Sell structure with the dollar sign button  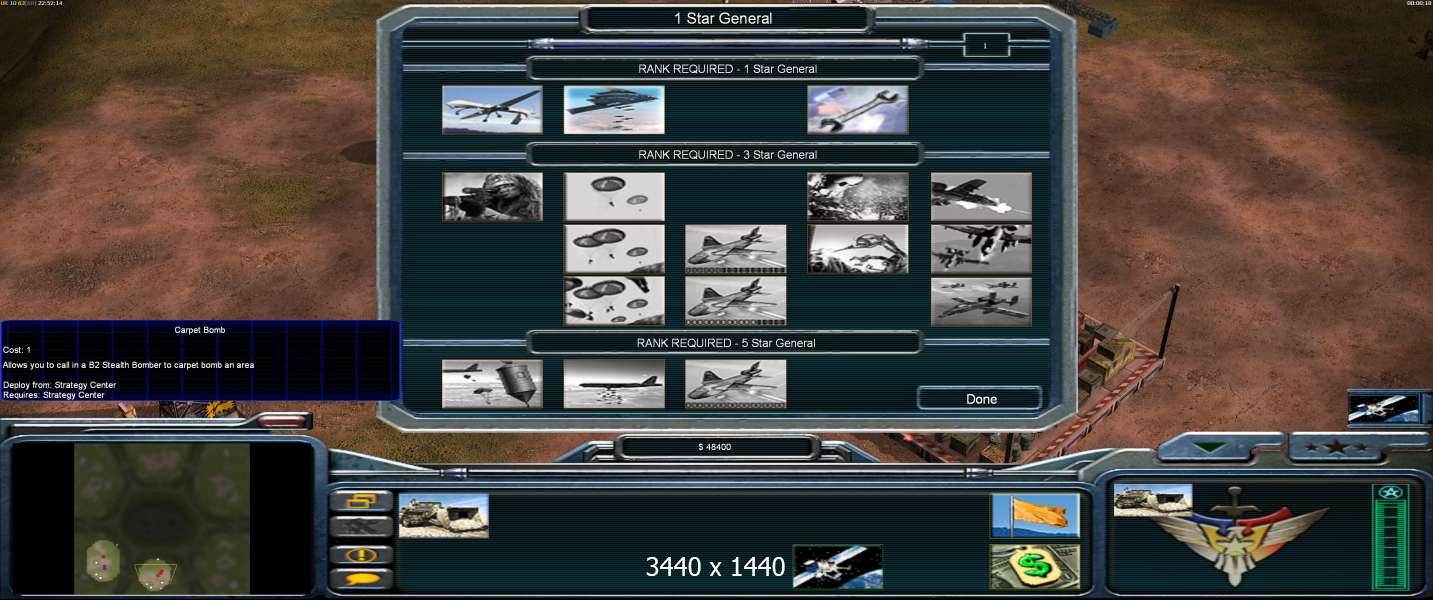1035,566
